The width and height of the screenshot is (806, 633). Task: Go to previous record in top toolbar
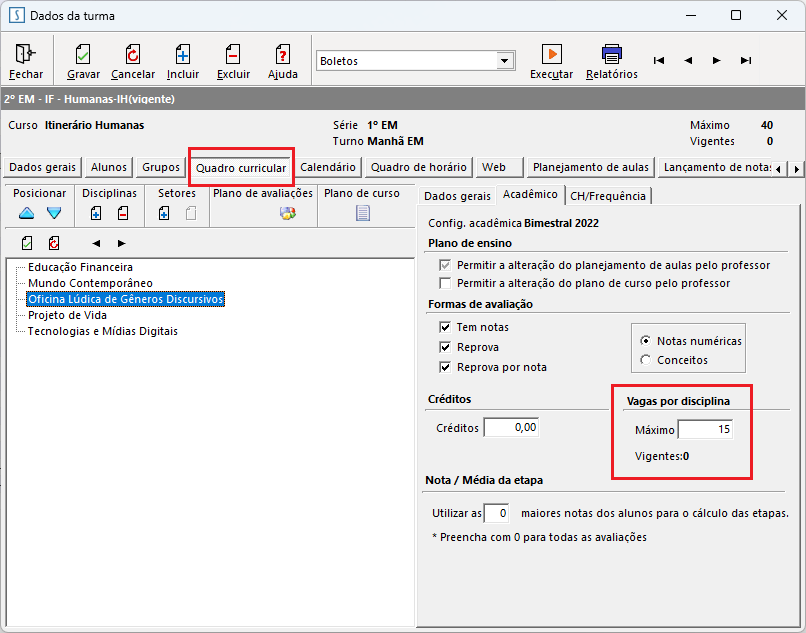688,61
